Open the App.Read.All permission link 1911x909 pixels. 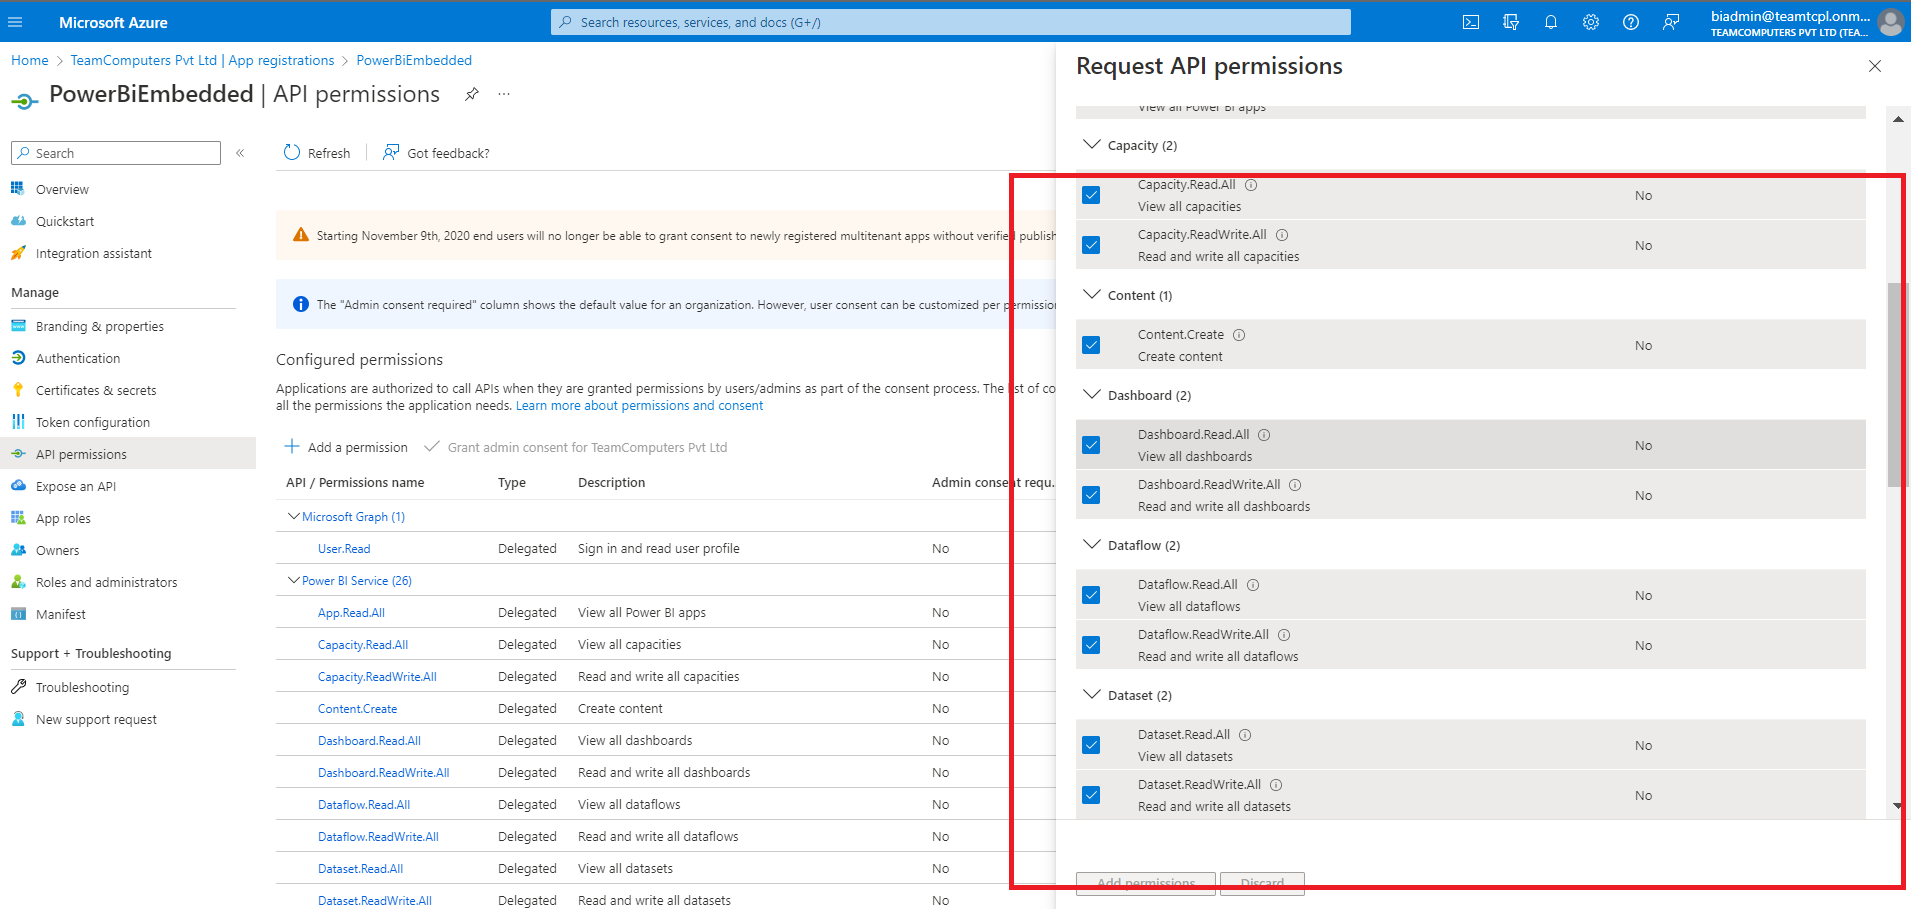pos(351,612)
